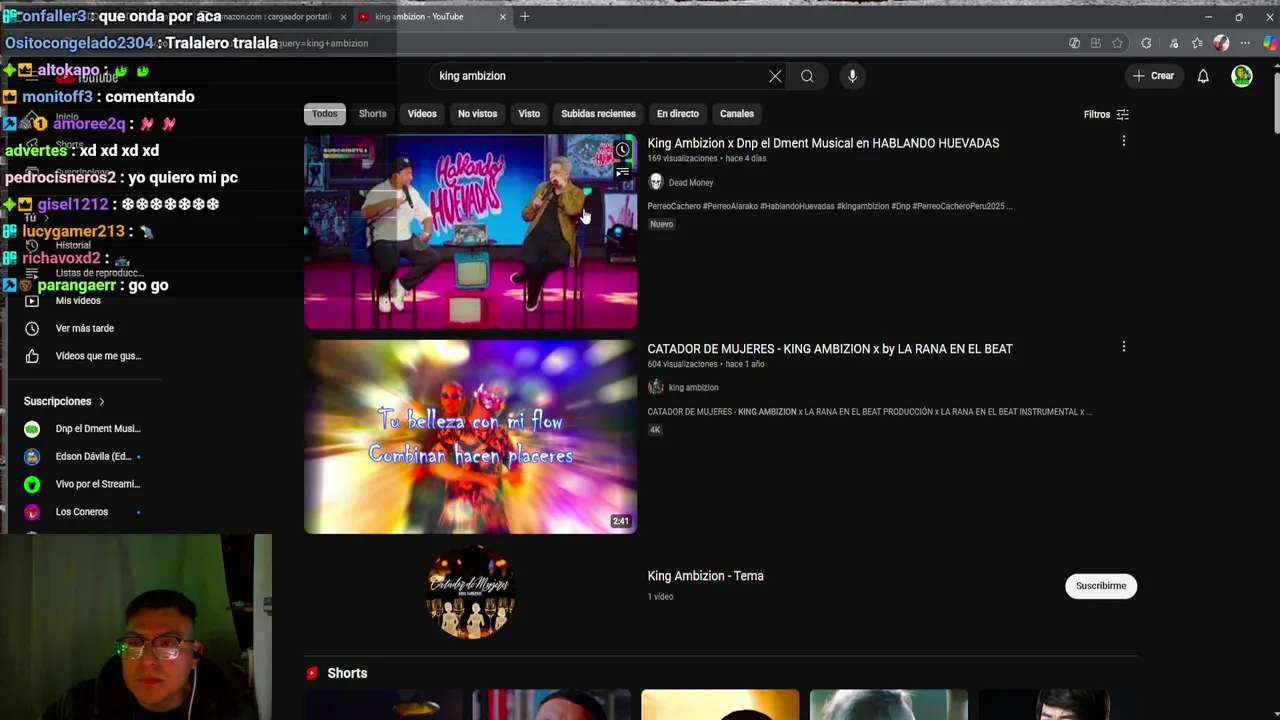Select the Subidas recientes filter chip

[598, 114]
